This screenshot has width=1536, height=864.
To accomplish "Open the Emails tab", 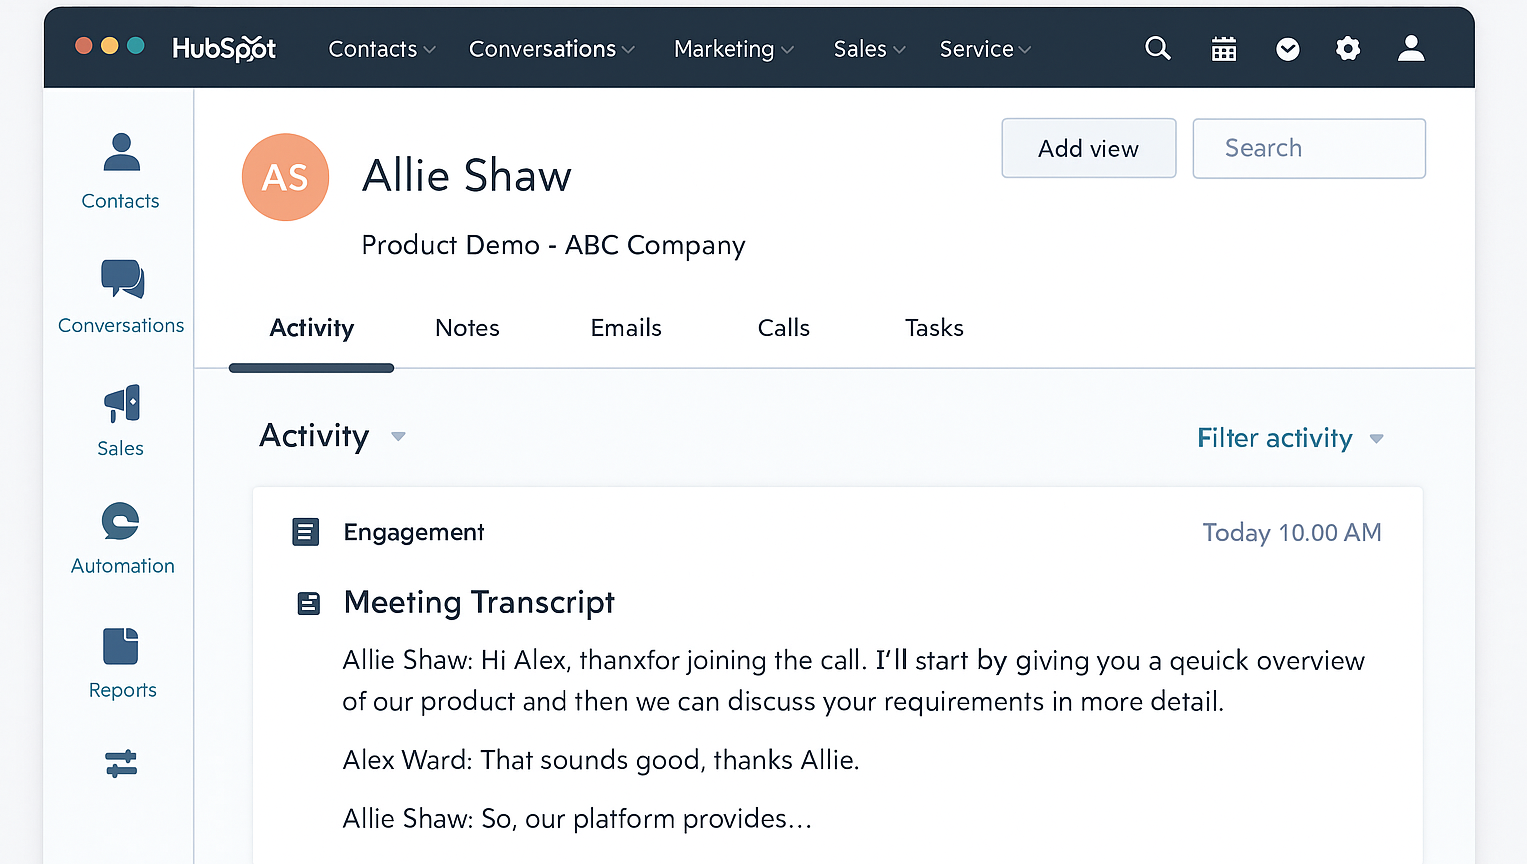I will tap(625, 328).
